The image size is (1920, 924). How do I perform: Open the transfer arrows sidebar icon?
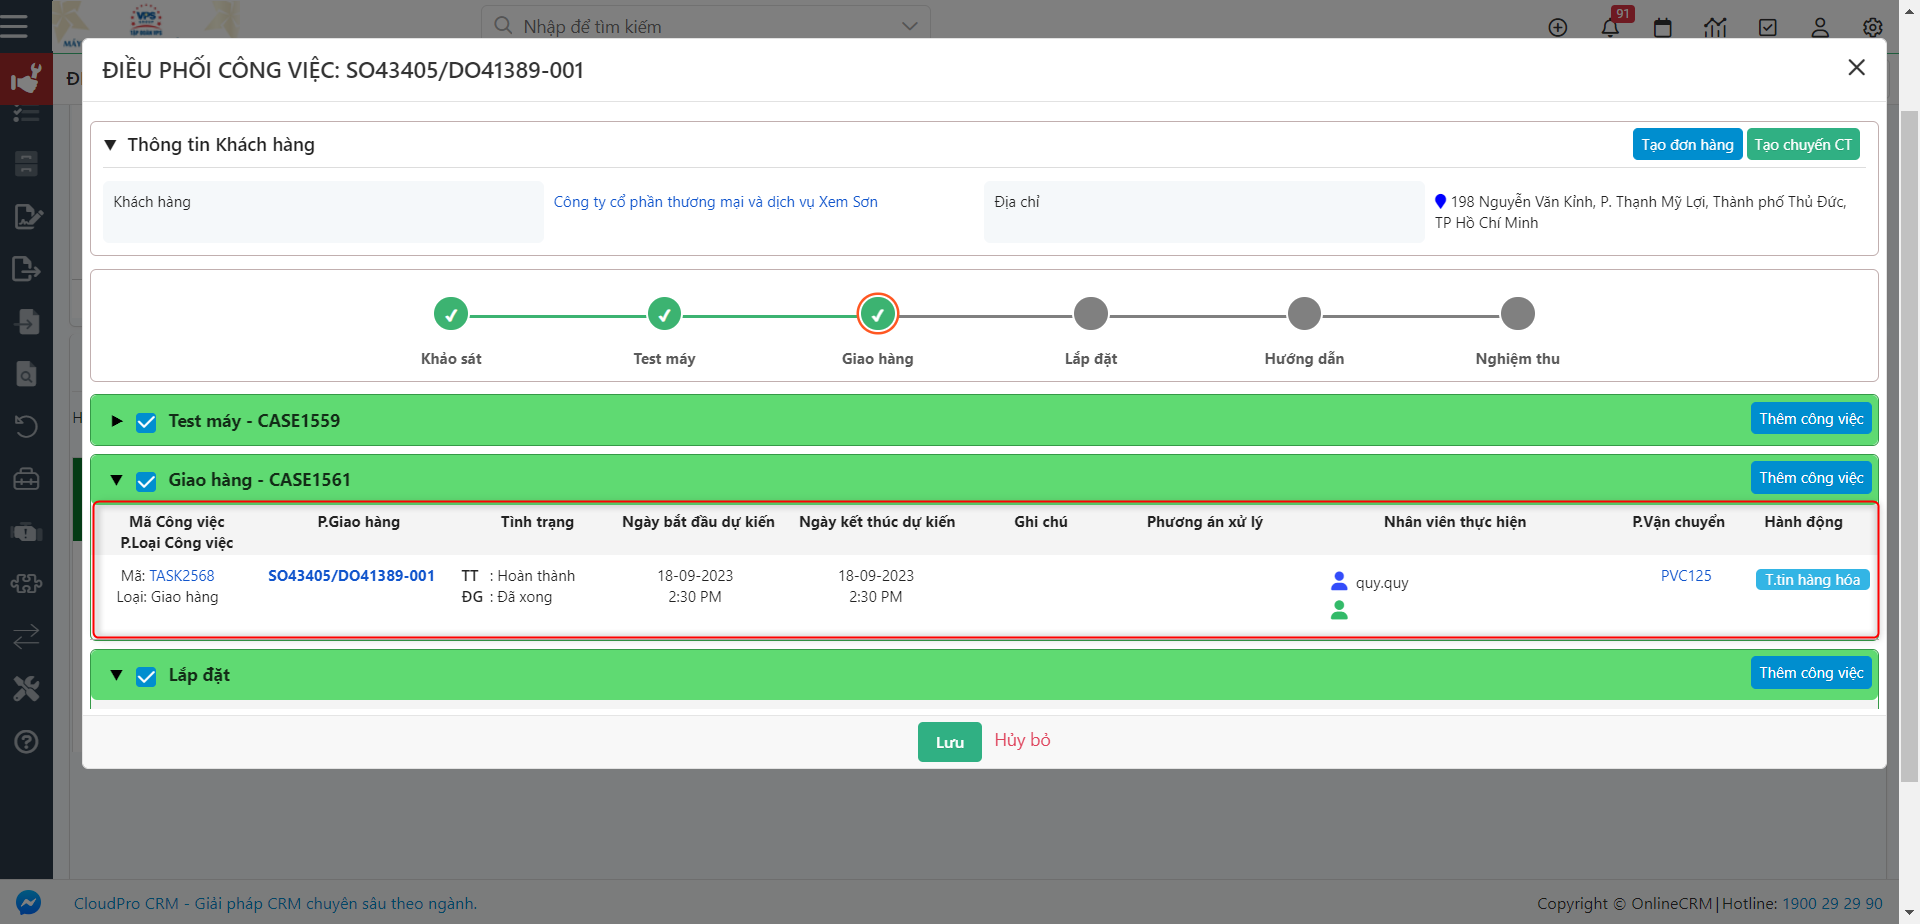(26, 635)
